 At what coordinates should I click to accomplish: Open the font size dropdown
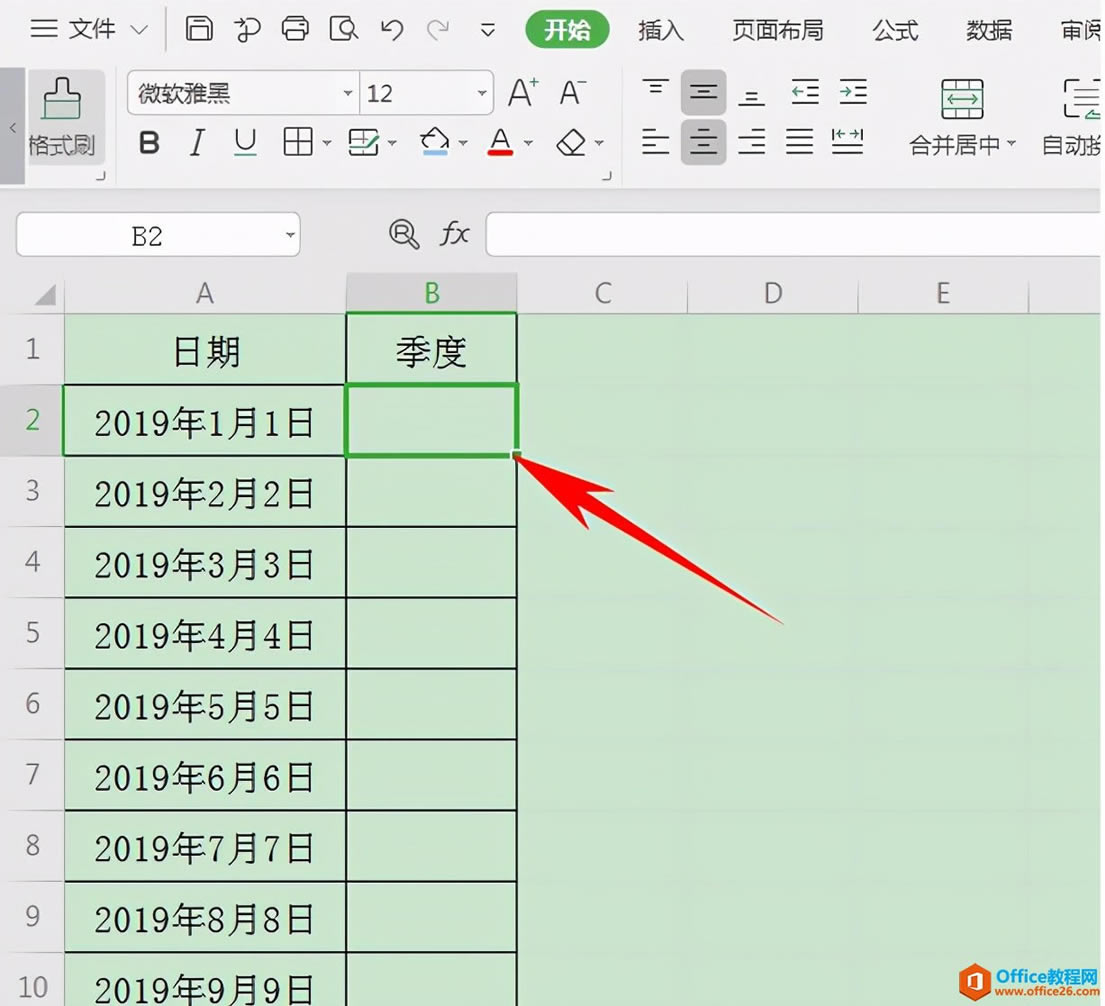(481, 93)
